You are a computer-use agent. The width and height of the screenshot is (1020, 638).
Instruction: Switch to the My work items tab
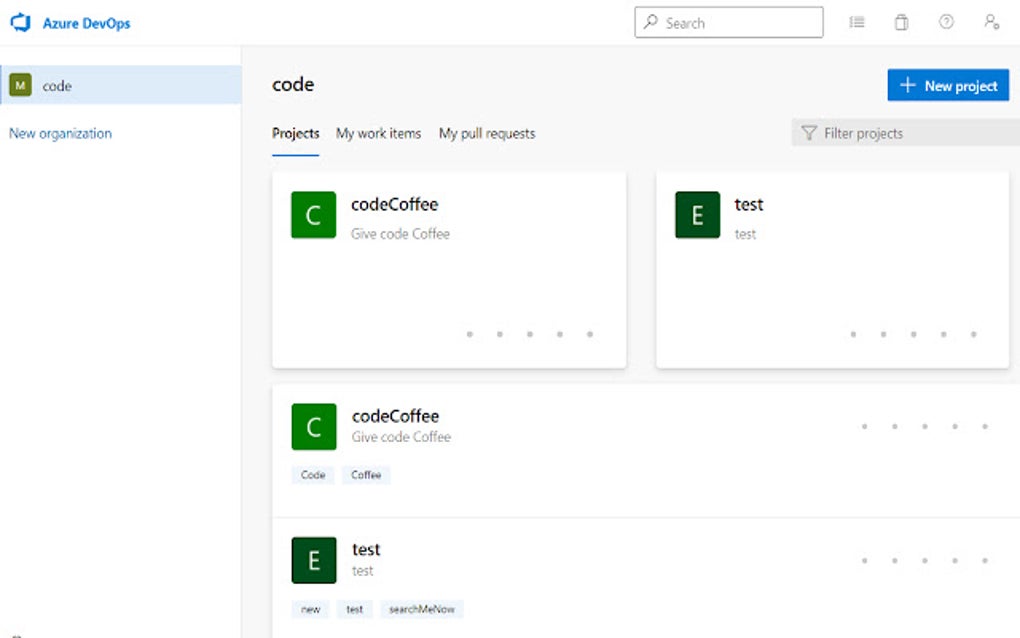[x=378, y=133]
